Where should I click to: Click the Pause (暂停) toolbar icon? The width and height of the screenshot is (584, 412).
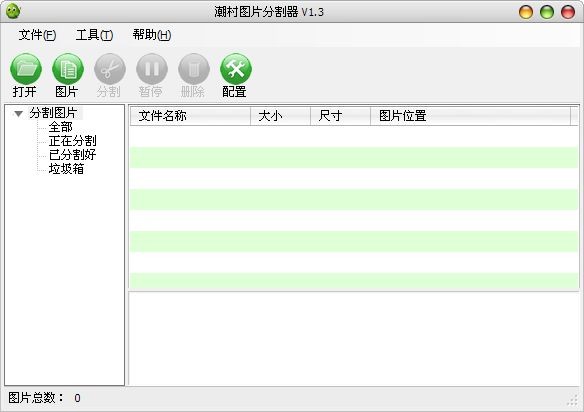click(152, 69)
